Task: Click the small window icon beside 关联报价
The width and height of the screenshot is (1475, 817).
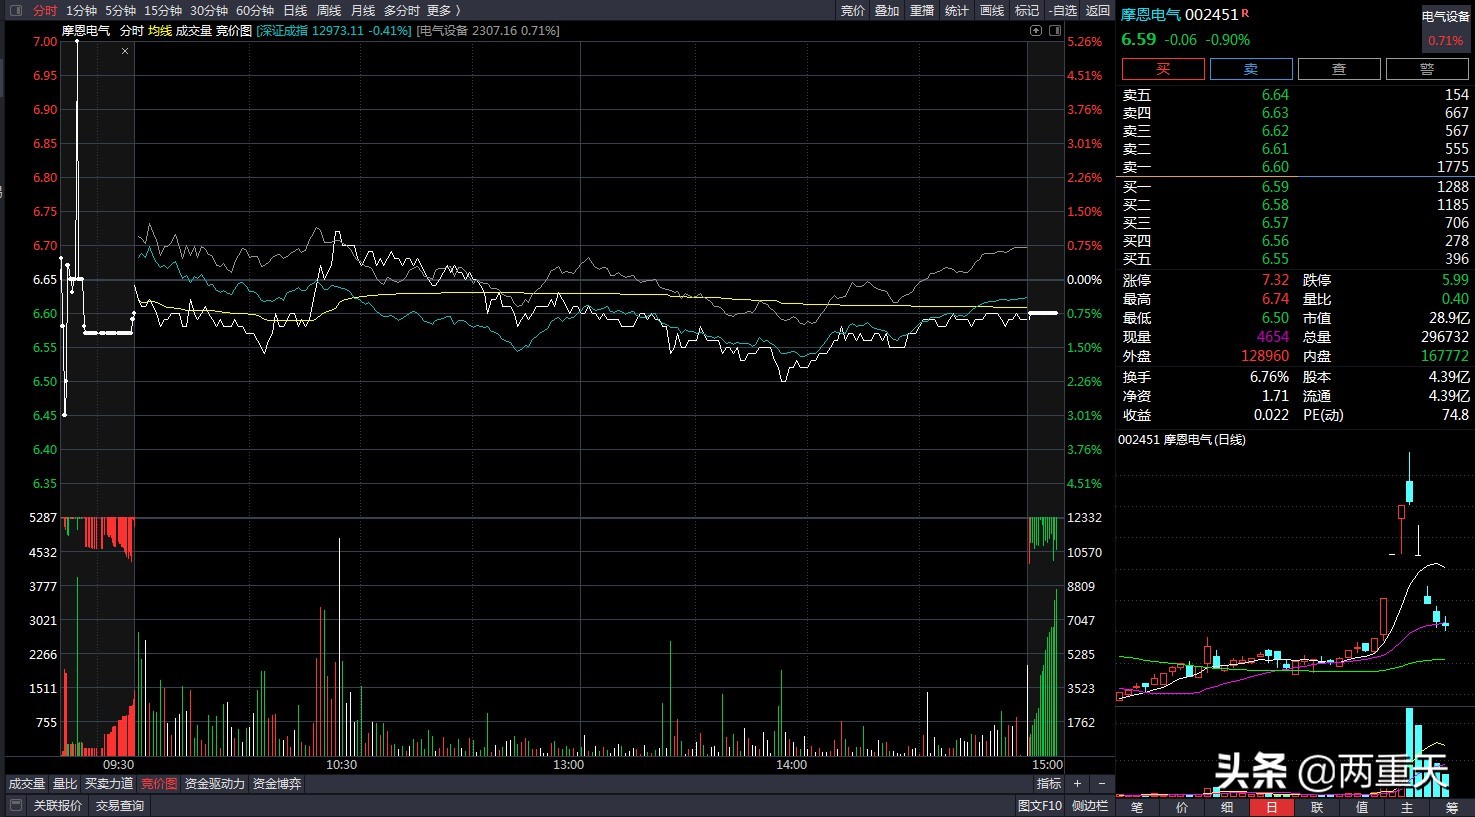Action: click(15, 806)
